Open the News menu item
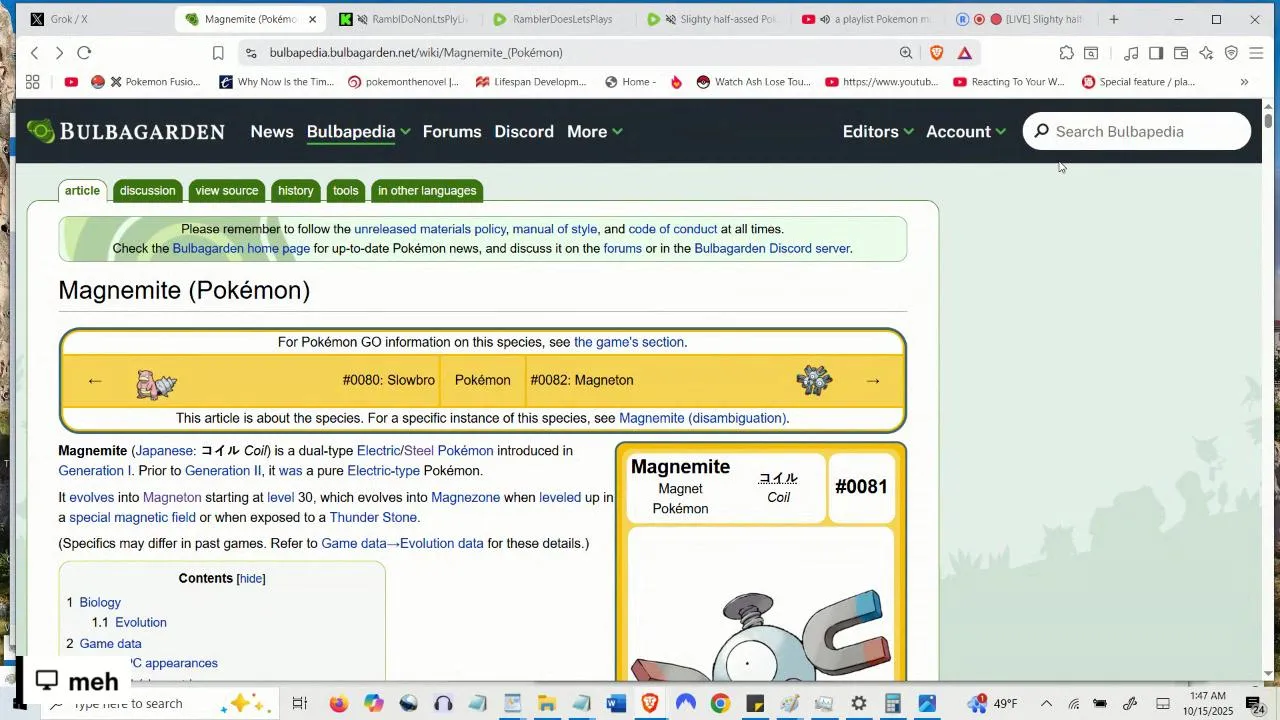The width and height of the screenshot is (1280, 720). (272, 131)
